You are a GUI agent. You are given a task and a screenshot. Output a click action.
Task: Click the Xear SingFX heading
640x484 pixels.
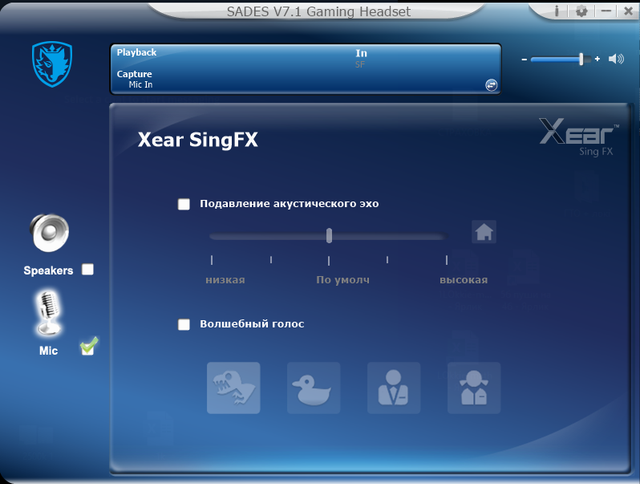point(198,140)
